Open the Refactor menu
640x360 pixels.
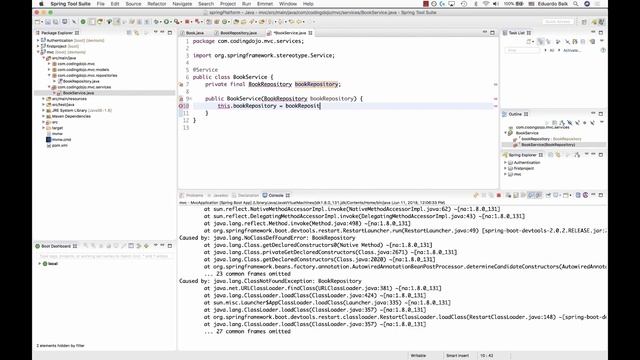pyautogui.click(x=157, y=4)
